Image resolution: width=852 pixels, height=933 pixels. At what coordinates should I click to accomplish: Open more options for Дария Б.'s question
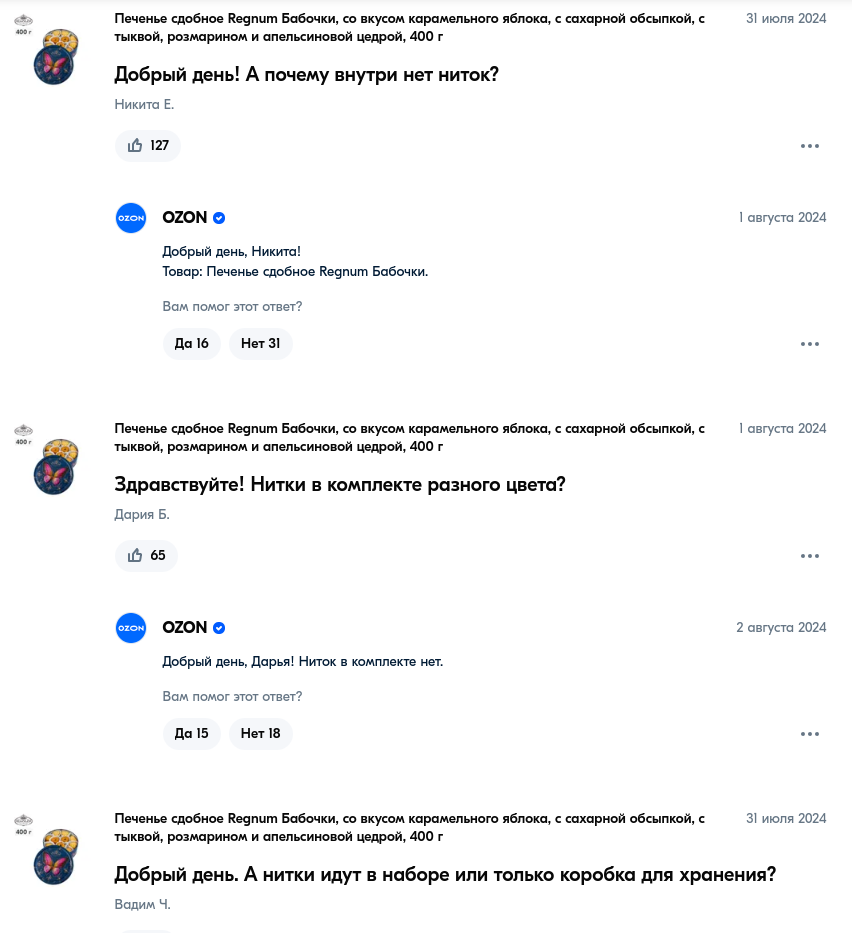point(810,556)
